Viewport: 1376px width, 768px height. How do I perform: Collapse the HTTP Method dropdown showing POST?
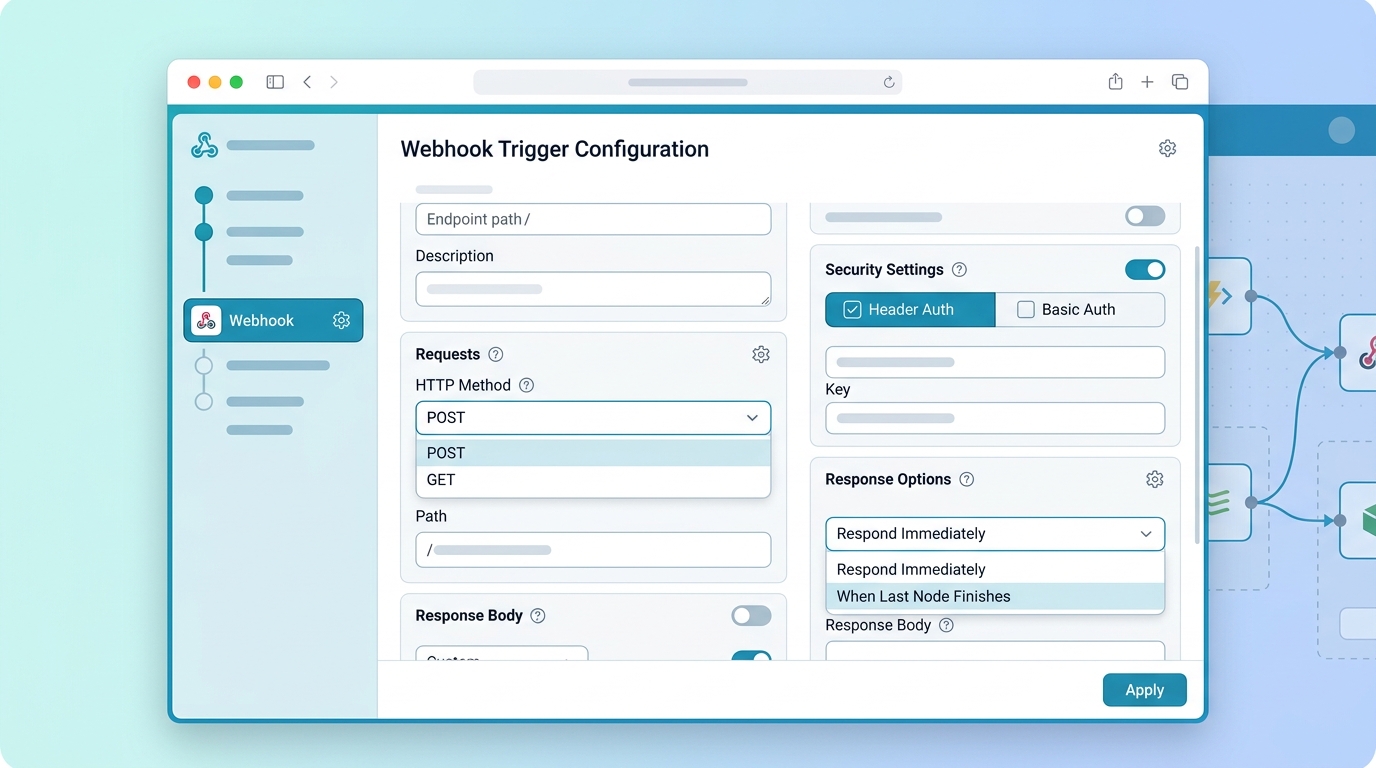pos(593,418)
